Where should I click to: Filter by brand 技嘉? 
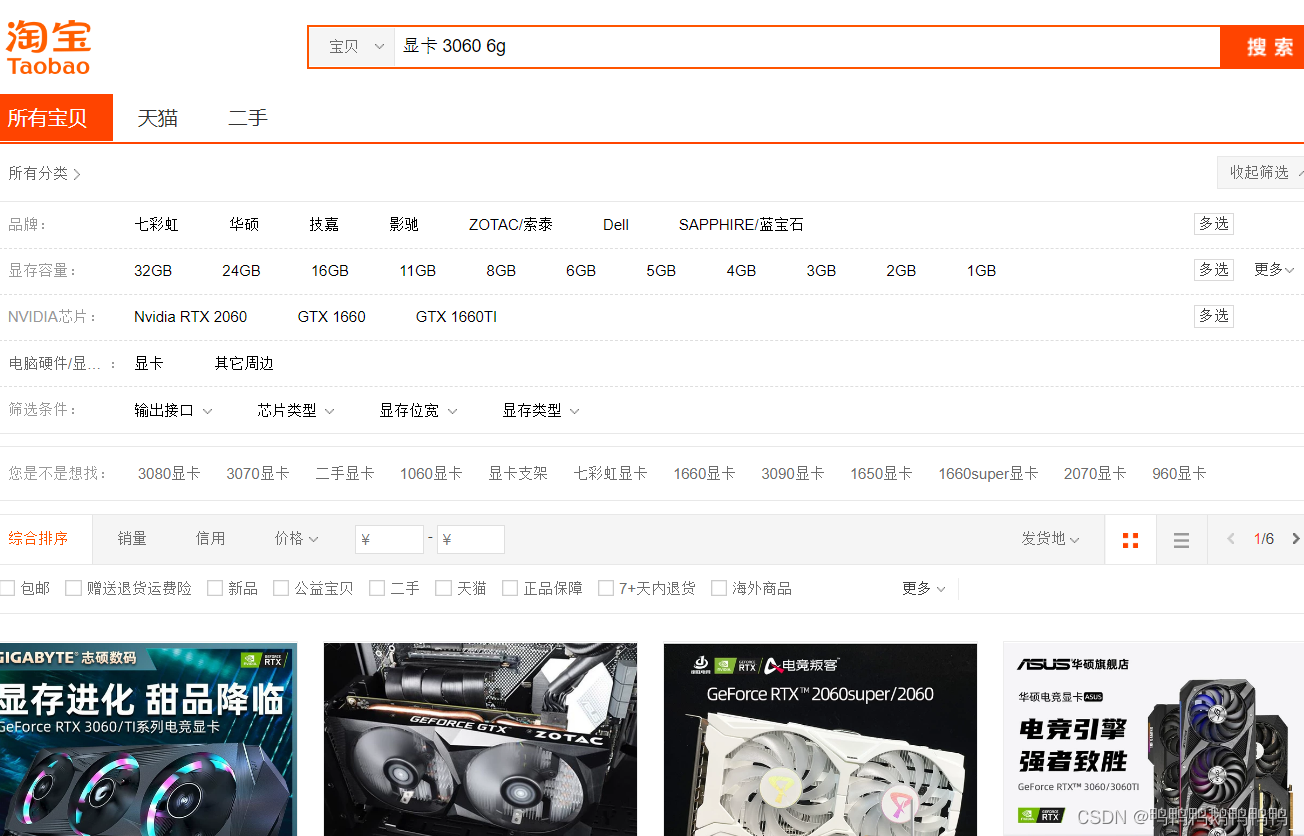point(324,225)
